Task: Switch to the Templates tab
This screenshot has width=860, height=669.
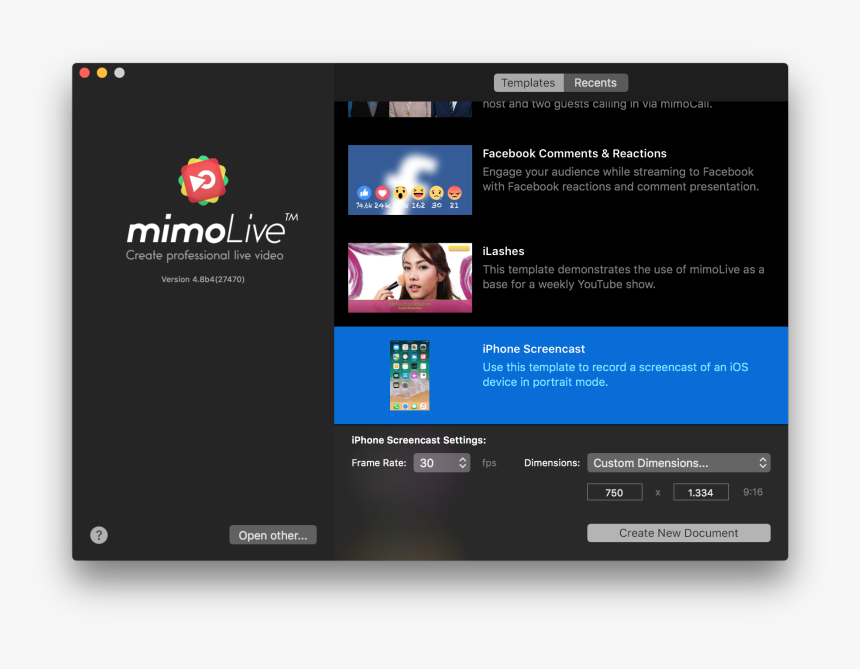Action: [x=528, y=82]
